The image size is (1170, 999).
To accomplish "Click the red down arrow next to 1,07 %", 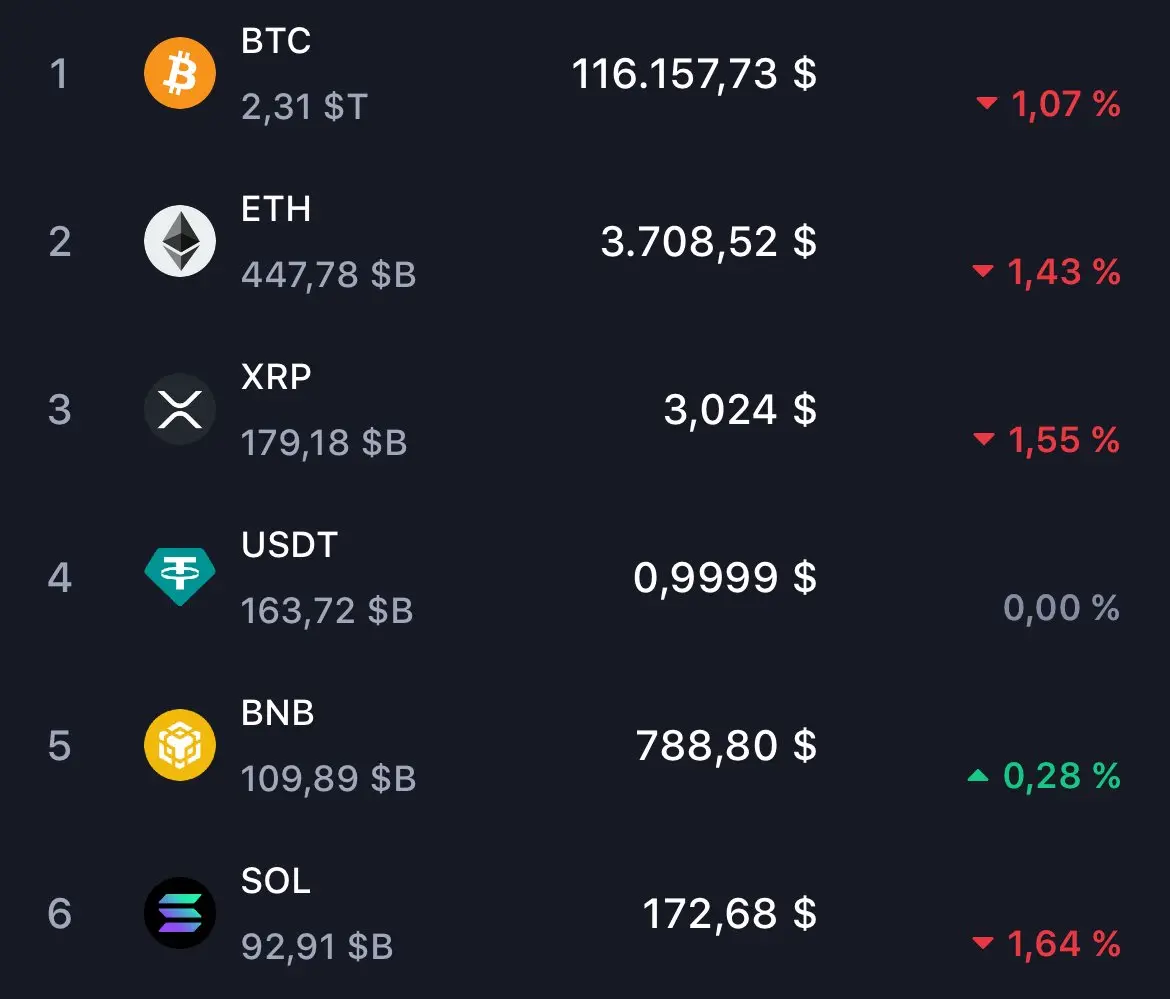I will (x=986, y=103).
